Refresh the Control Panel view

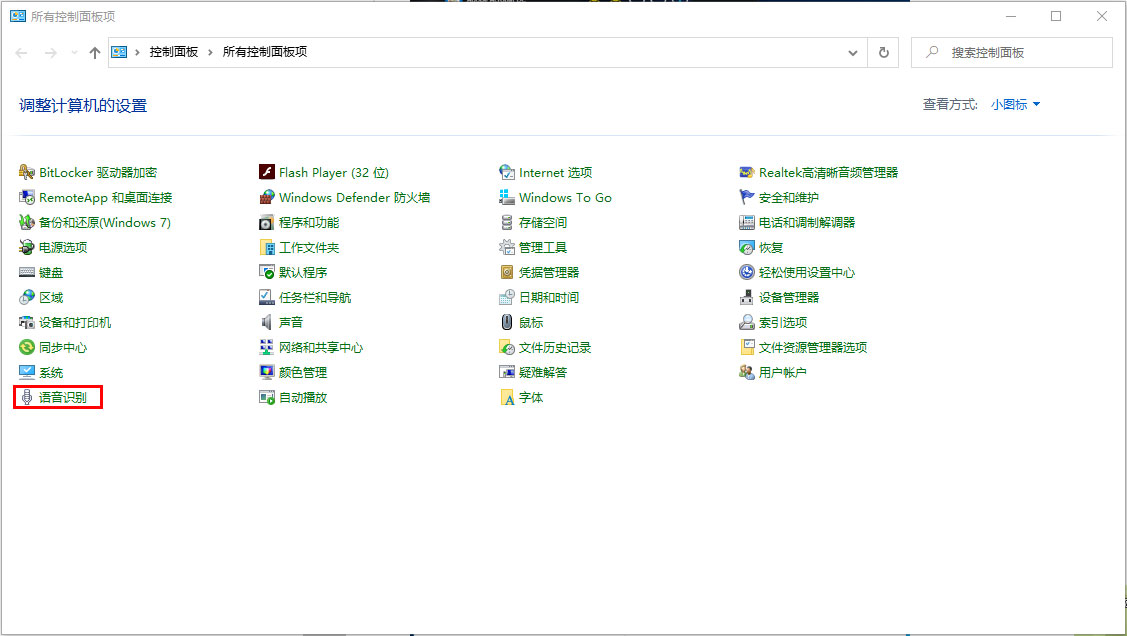pyautogui.click(x=884, y=52)
